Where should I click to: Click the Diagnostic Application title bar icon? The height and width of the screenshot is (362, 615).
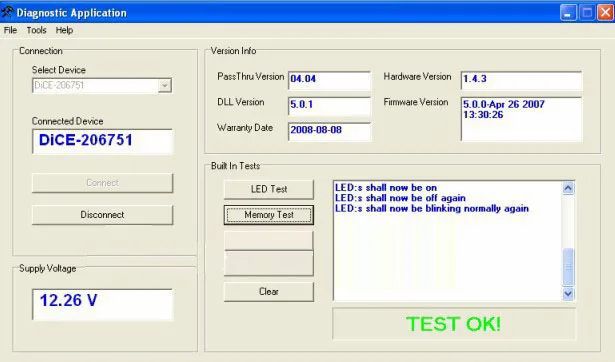click(x=7, y=12)
